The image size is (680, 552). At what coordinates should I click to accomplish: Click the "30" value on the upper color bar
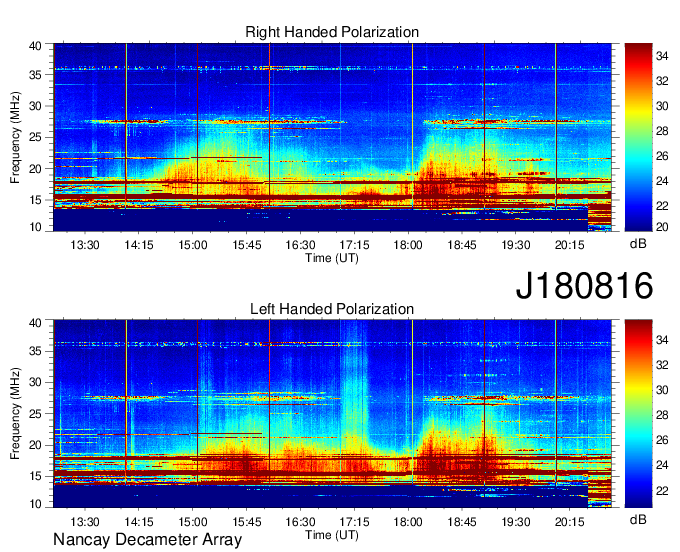click(662, 106)
